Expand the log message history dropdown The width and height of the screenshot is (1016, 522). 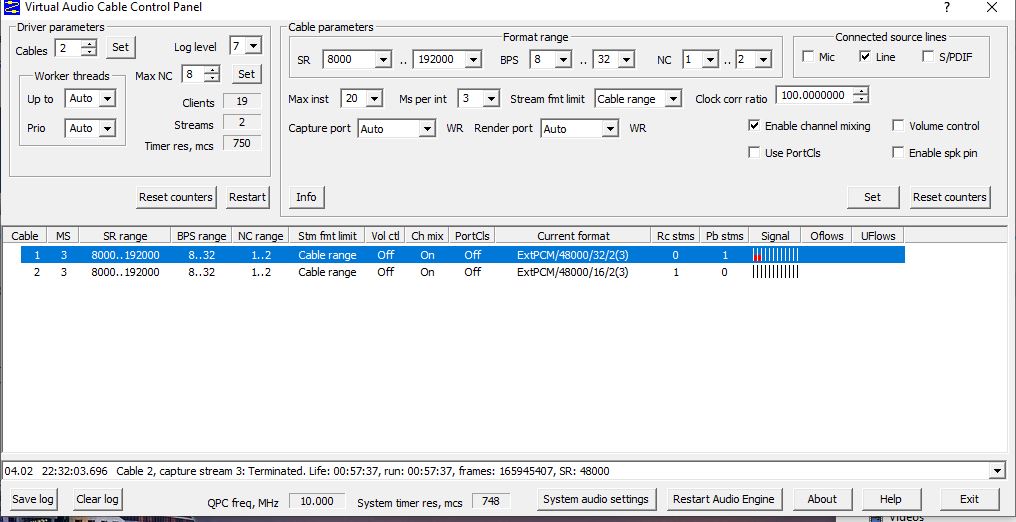pos(997,471)
